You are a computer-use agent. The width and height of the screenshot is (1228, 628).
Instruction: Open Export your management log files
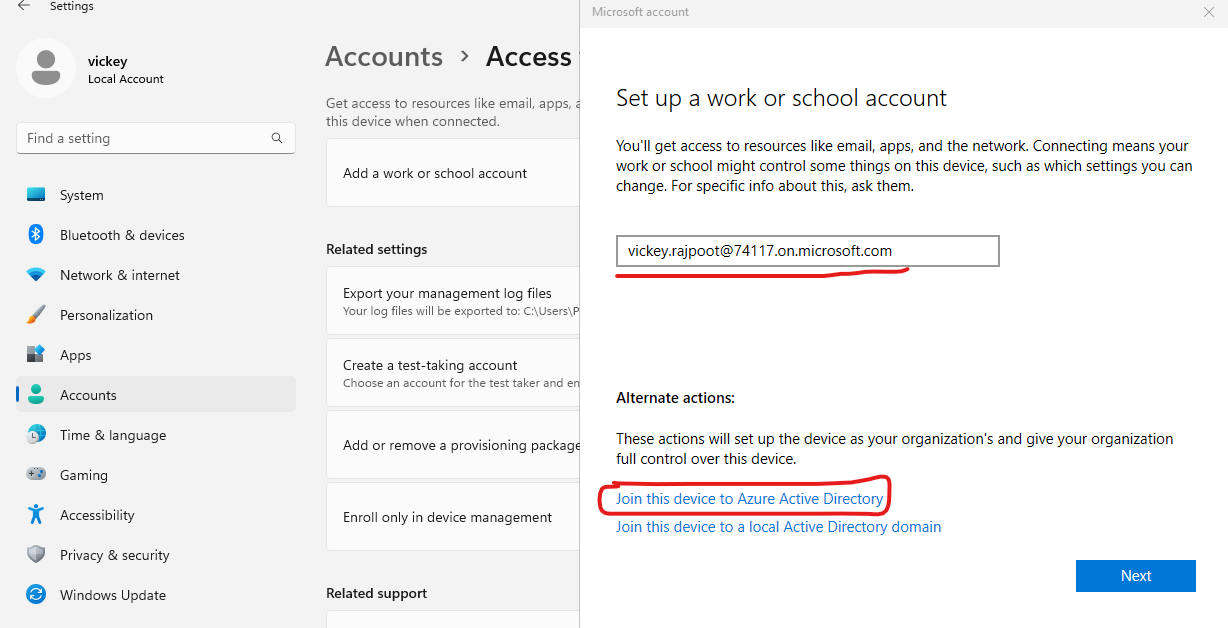453,301
